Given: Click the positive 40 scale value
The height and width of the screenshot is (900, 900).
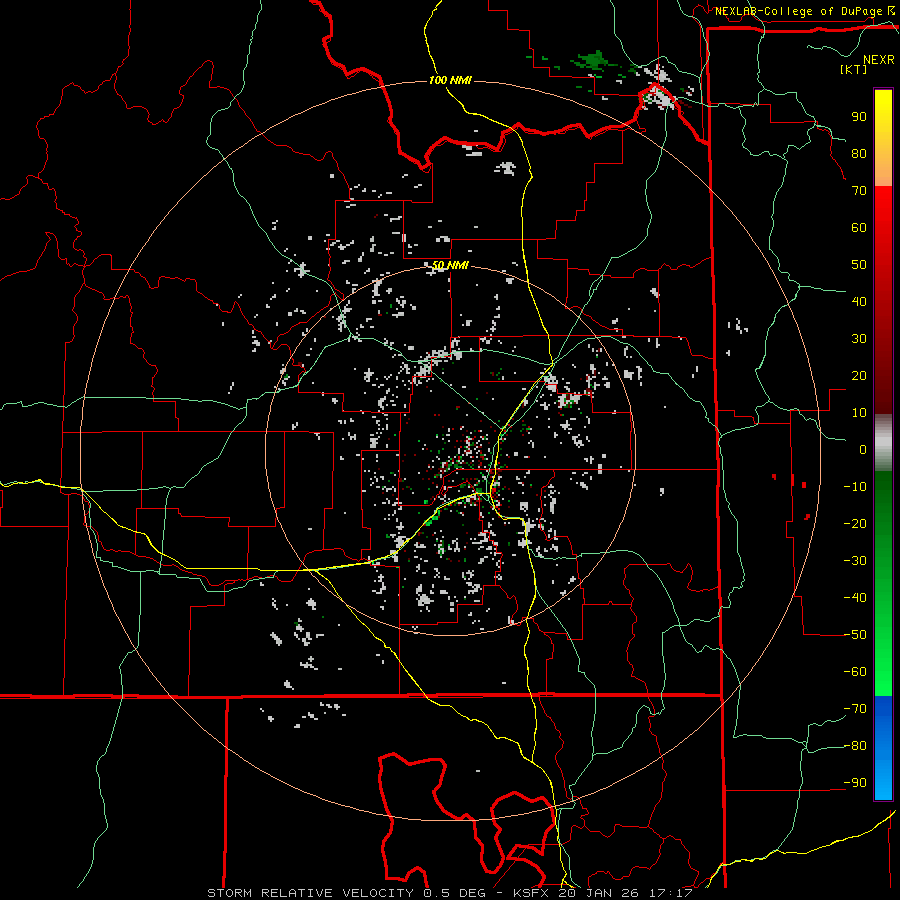Looking at the screenshot, I should pyautogui.click(x=859, y=301).
